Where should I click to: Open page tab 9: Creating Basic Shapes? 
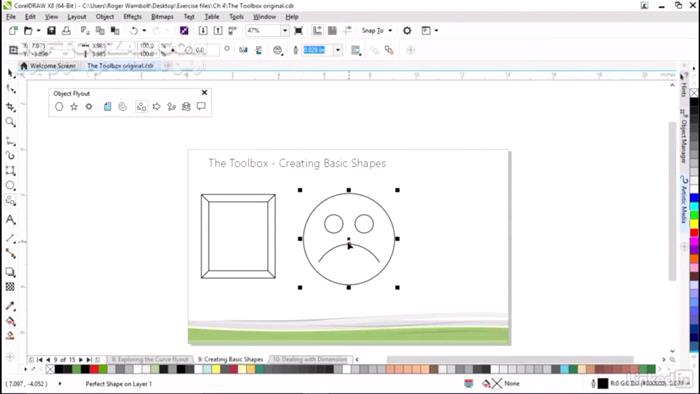230,359
